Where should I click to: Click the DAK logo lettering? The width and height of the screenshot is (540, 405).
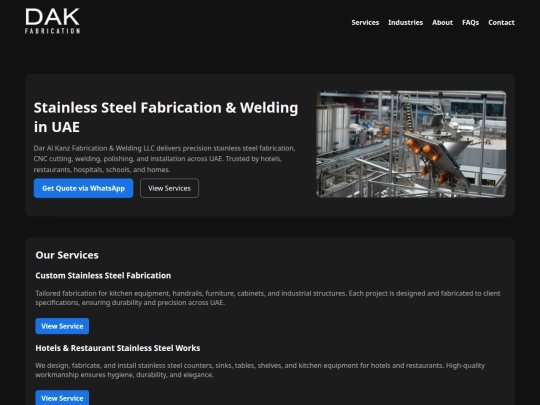click(x=52, y=17)
